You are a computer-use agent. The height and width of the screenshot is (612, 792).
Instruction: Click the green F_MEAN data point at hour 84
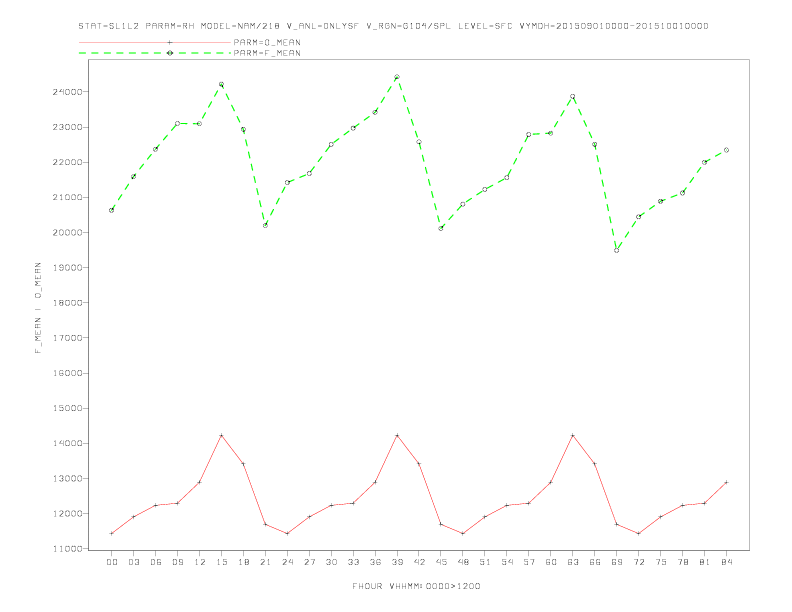tap(726, 150)
